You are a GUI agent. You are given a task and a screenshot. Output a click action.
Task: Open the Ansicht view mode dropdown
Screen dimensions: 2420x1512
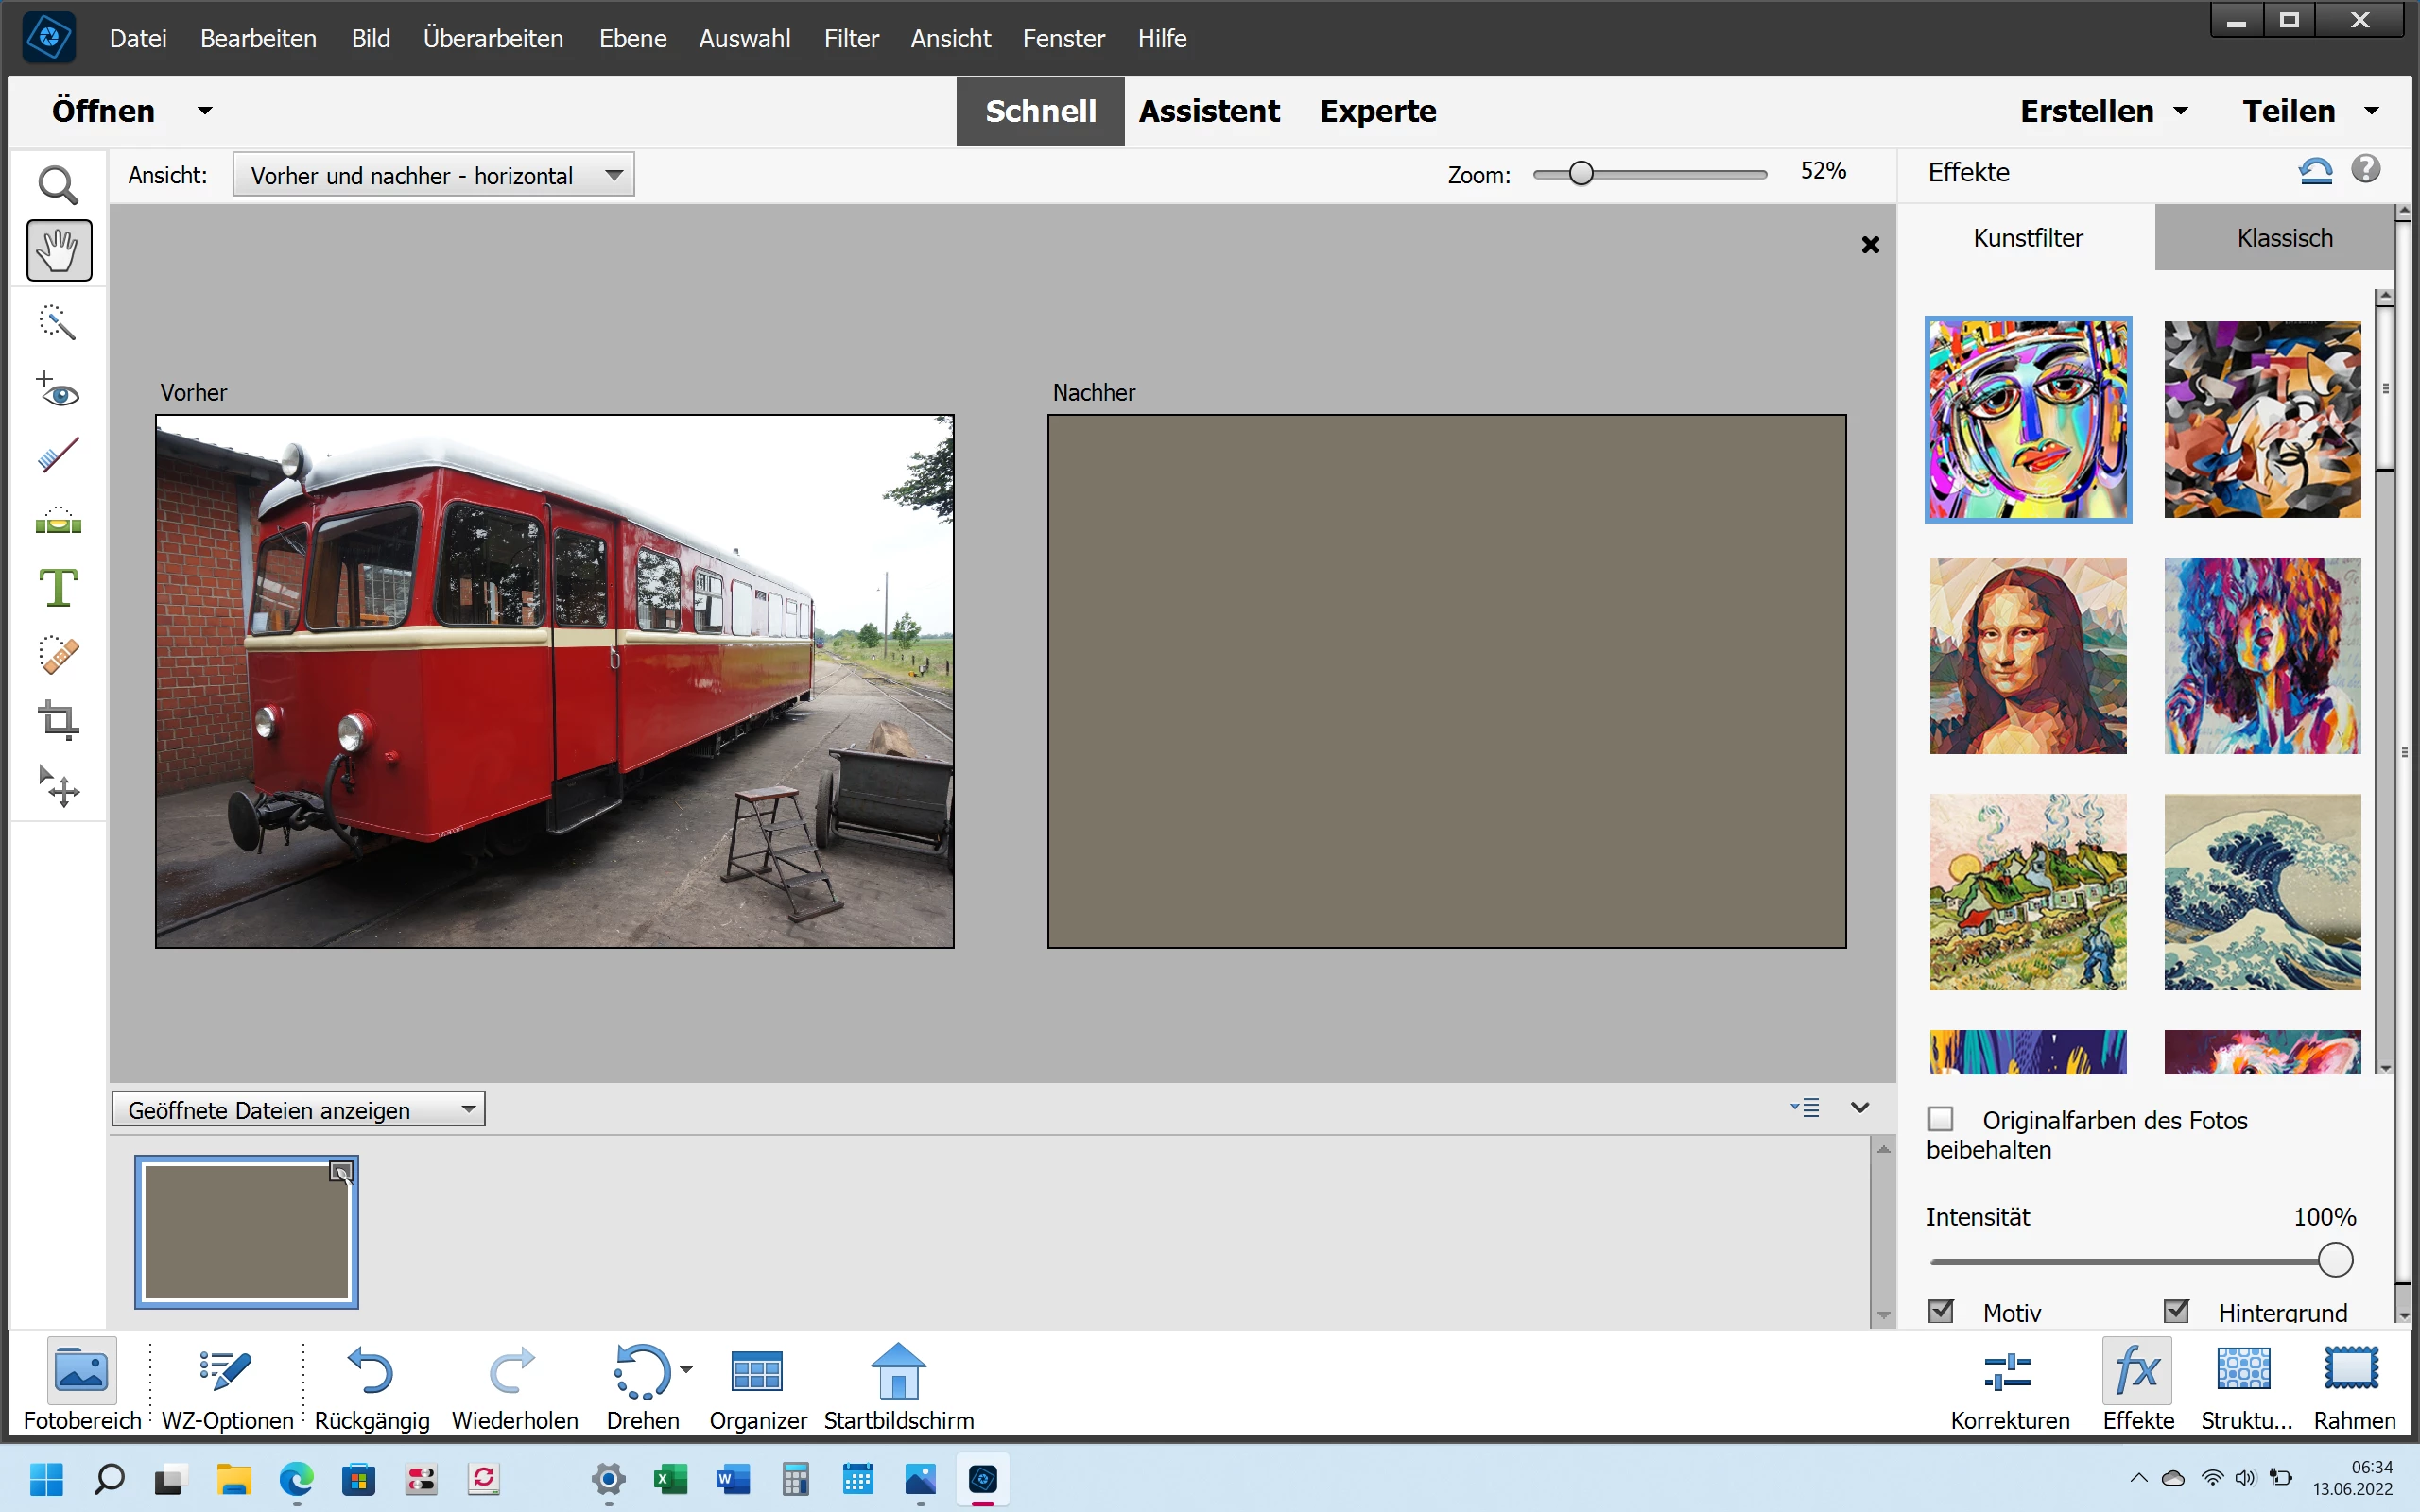click(x=433, y=175)
